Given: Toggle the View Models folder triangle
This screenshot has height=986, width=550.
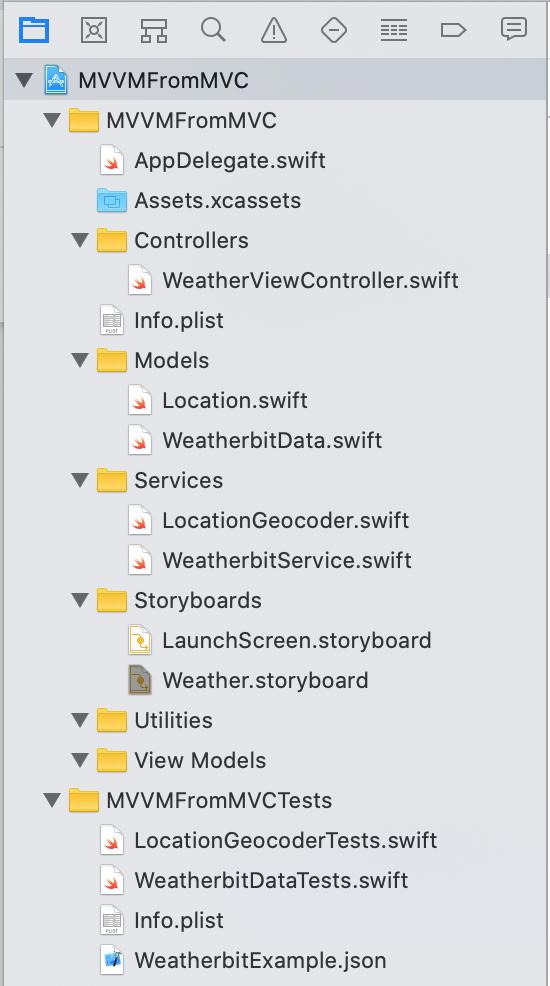Looking at the screenshot, I should click(80, 760).
